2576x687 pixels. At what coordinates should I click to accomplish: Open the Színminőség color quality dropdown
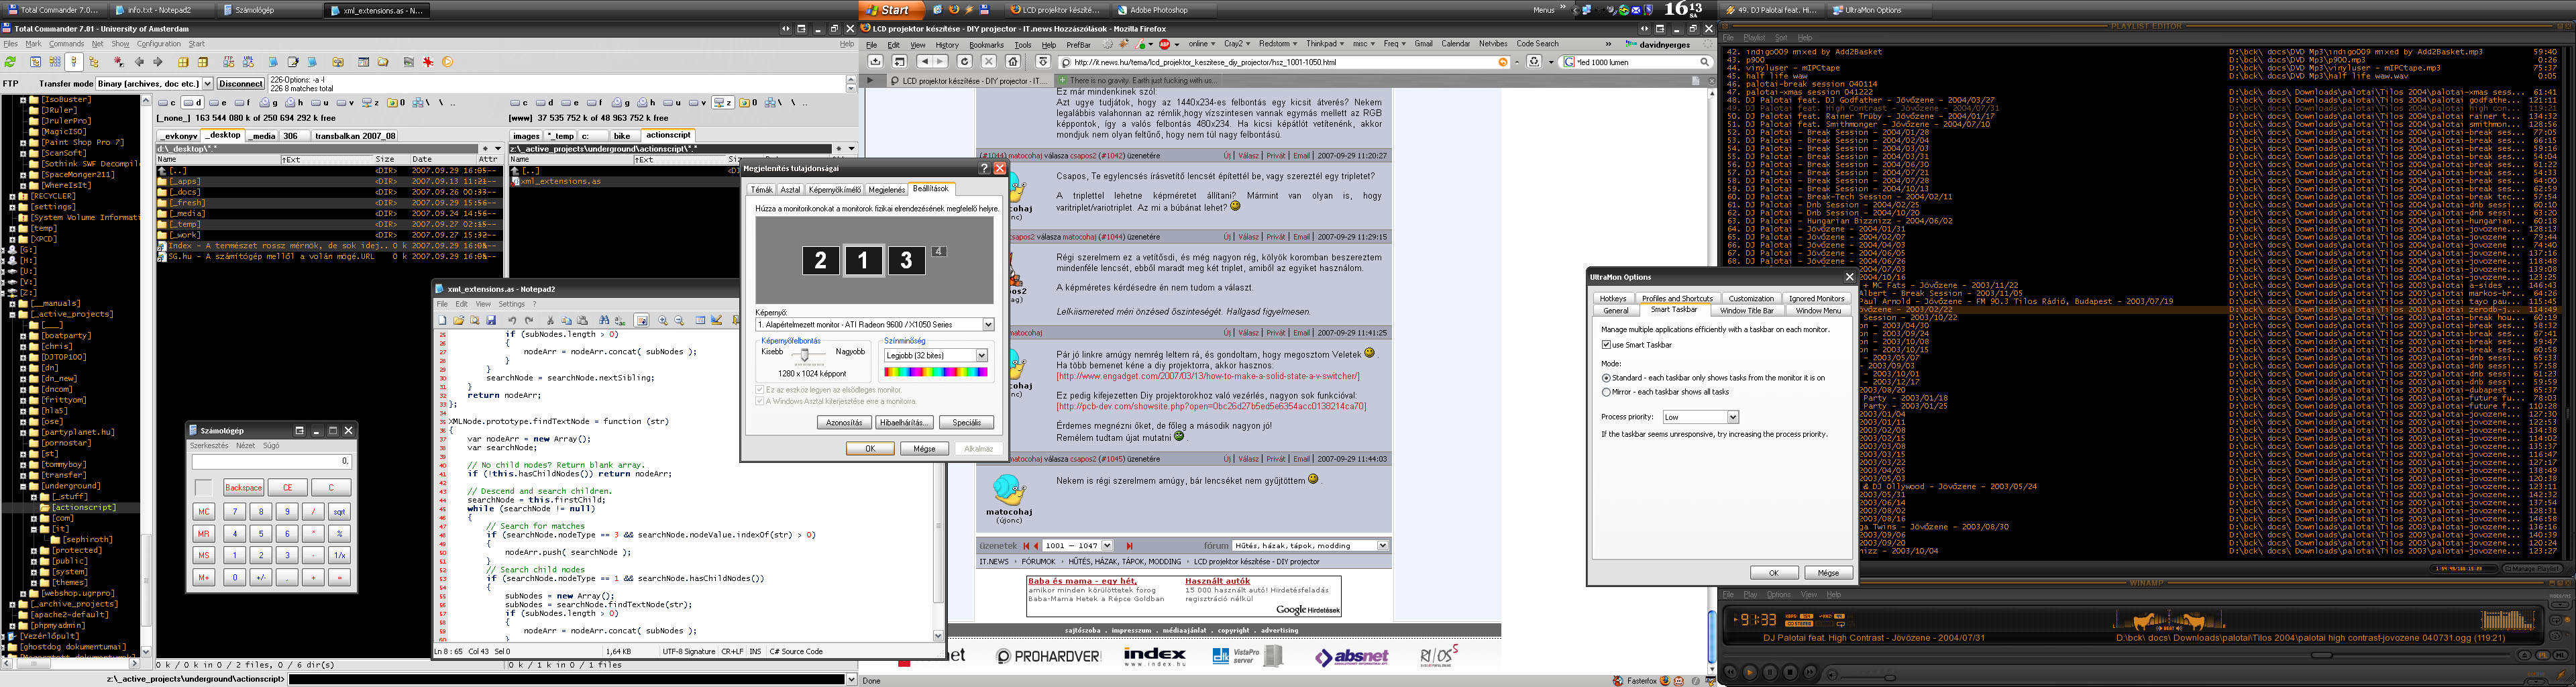pyautogui.click(x=981, y=355)
